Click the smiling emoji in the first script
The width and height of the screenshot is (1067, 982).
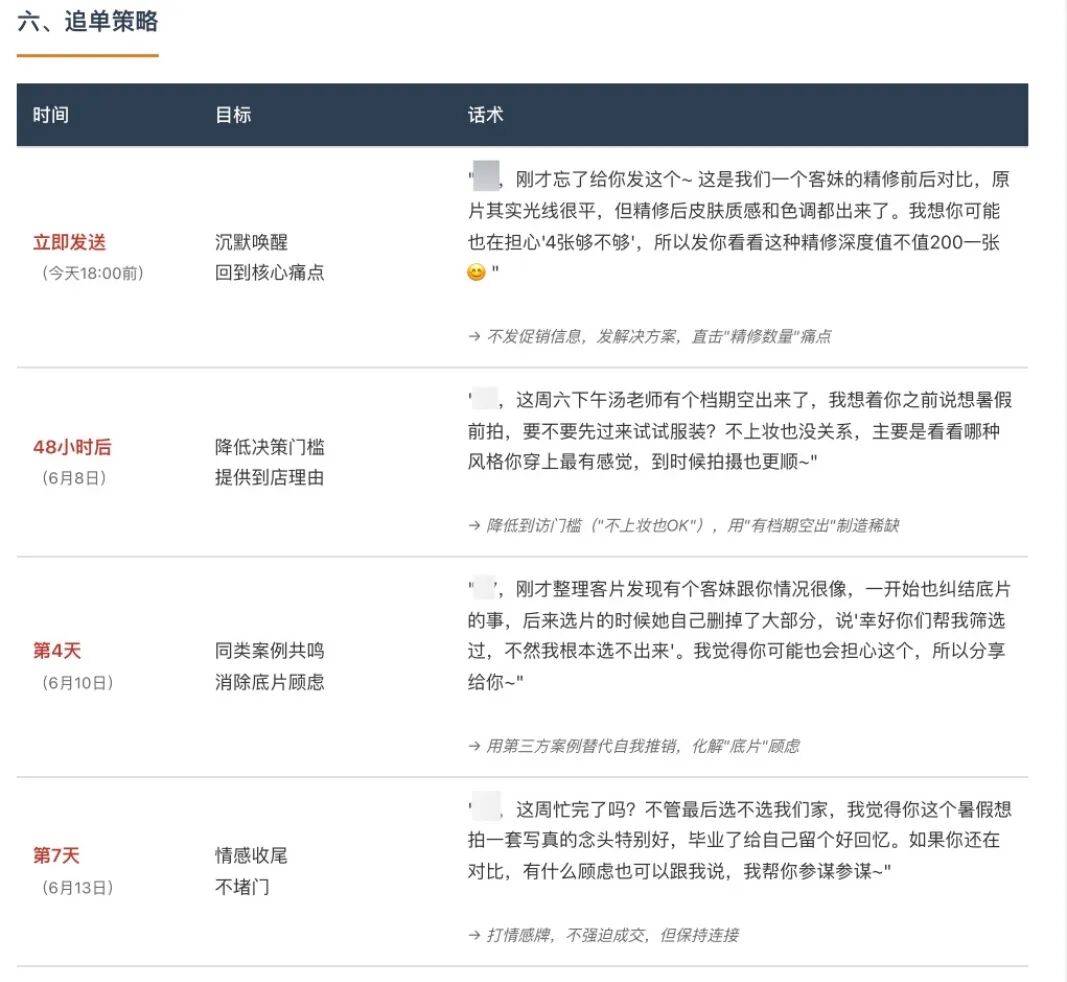(x=476, y=272)
